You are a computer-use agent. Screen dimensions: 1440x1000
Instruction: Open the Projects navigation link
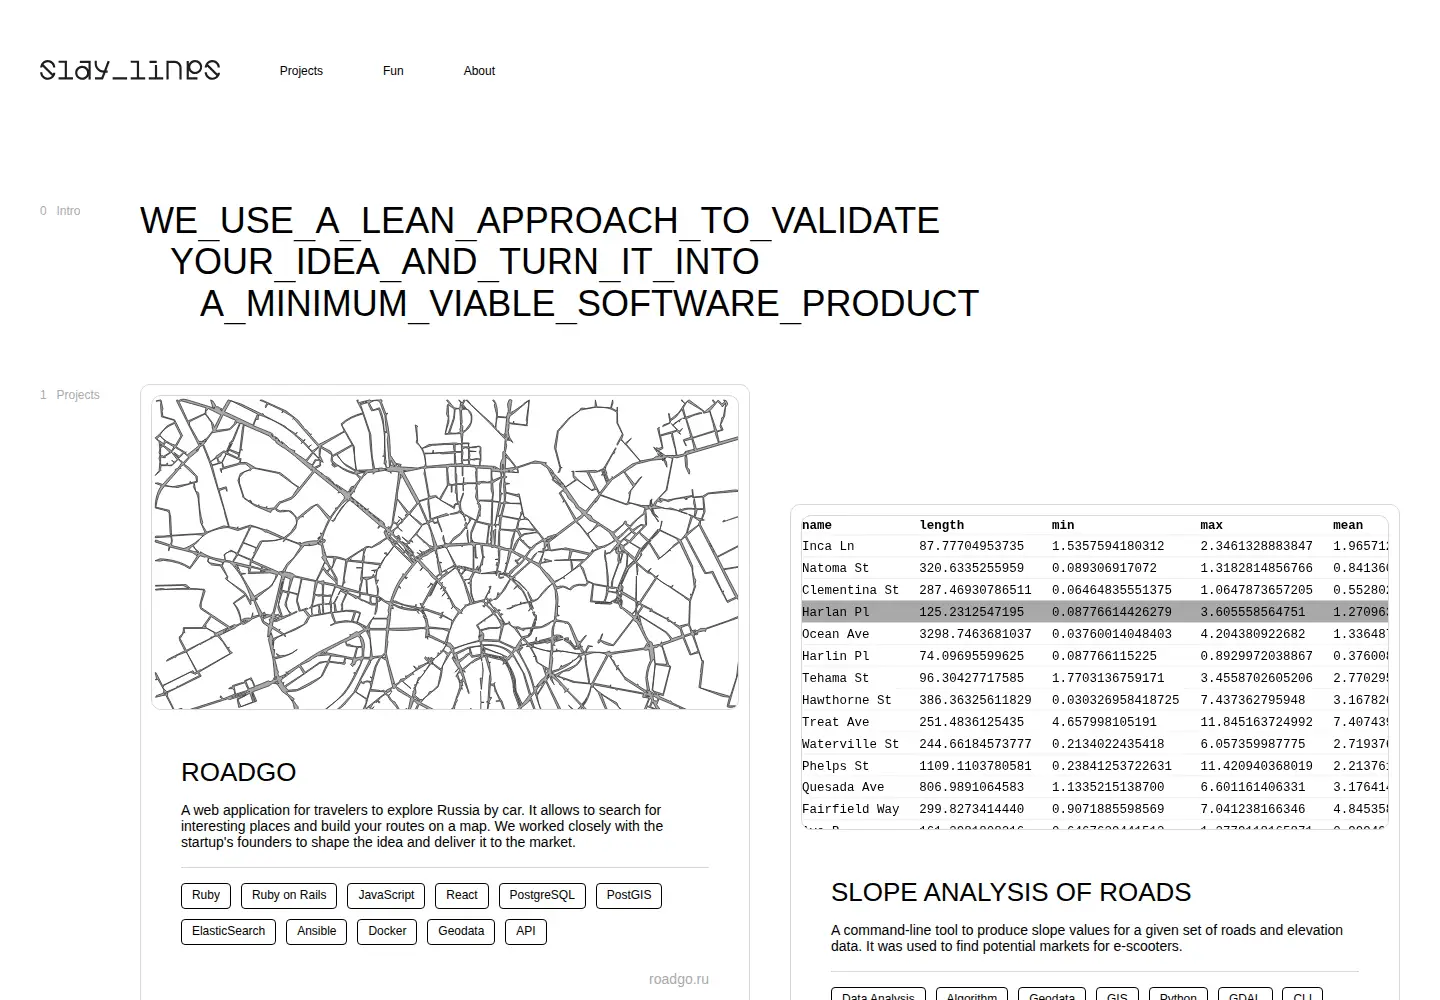point(301,71)
